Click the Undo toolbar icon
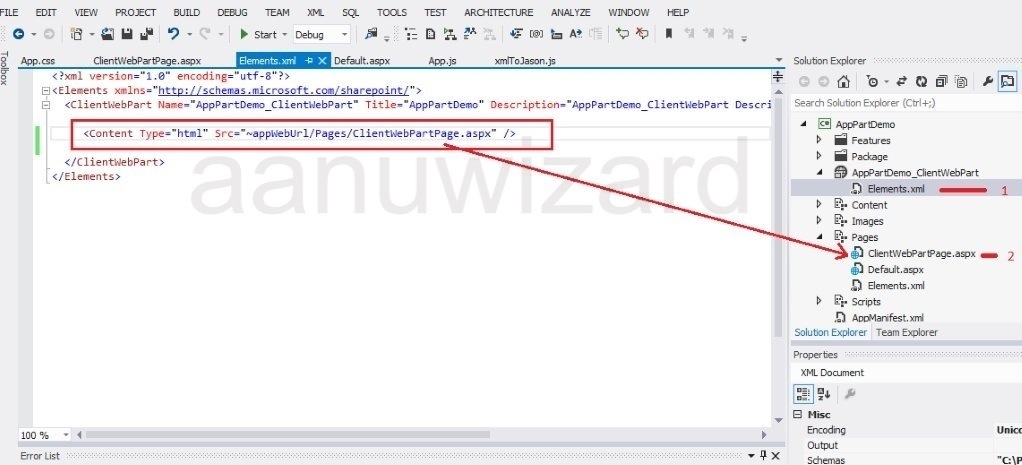The image size is (1022, 465). tap(174, 34)
